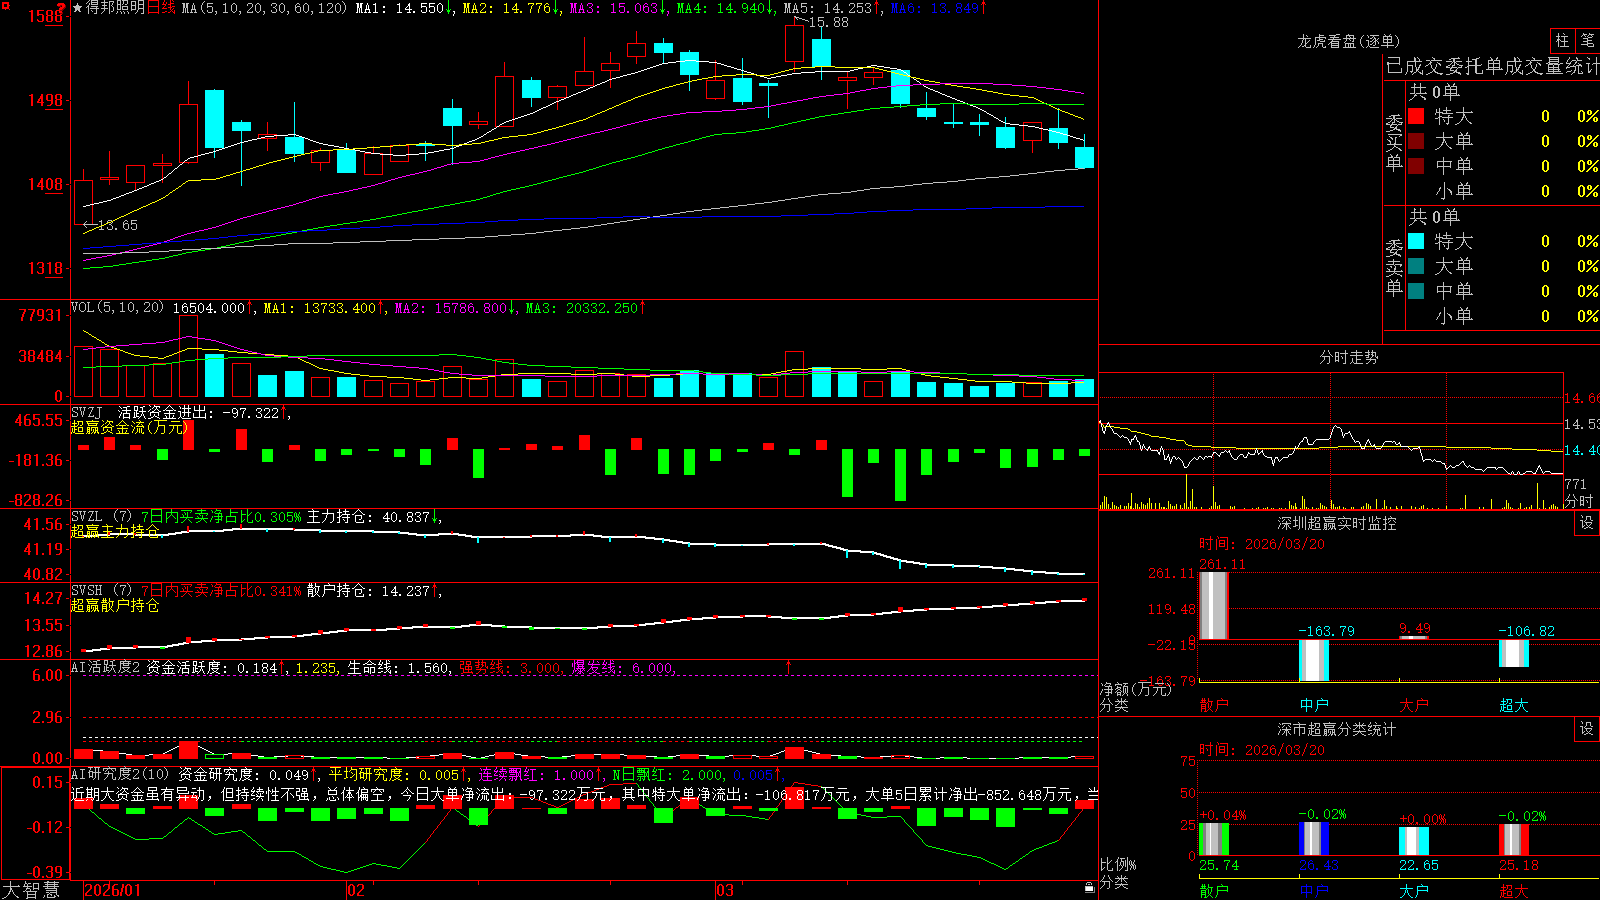
Task: Click the red 特大 buy-order color swatch
Action: [1416, 116]
